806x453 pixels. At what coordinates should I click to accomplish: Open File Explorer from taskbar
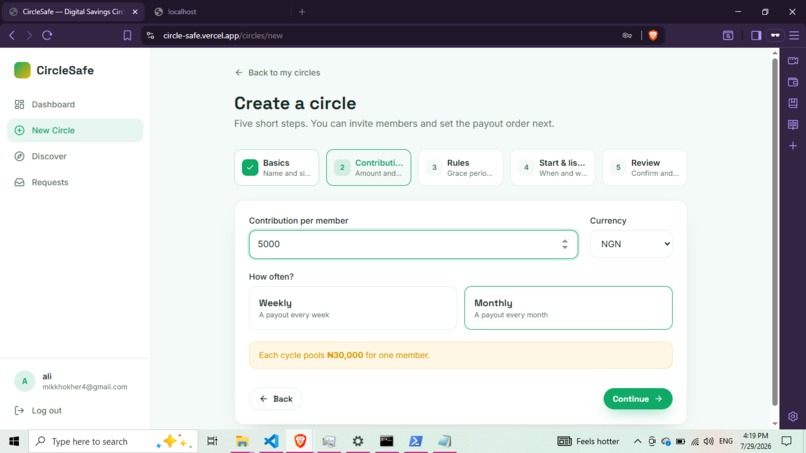click(242, 441)
